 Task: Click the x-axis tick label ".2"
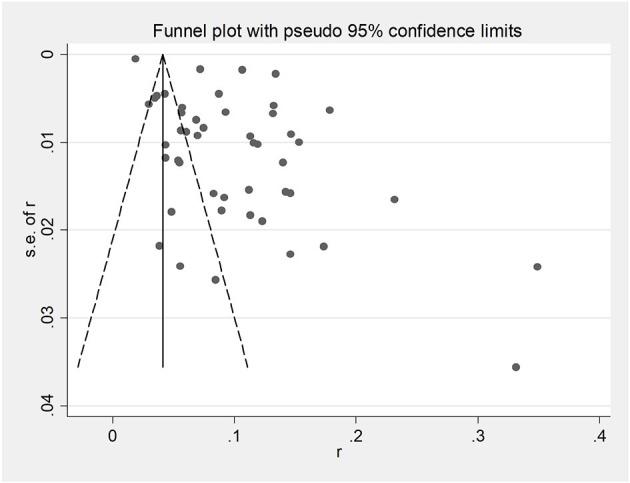355,437
